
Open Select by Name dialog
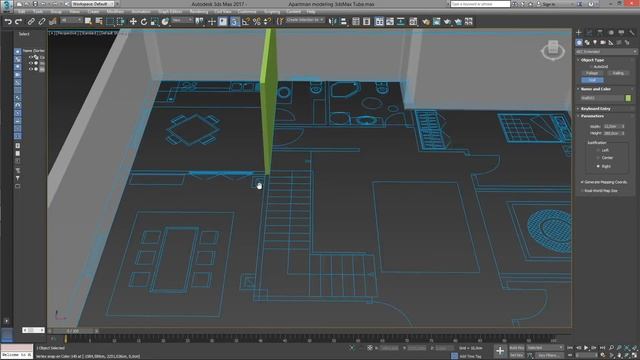tap(99, 22)
